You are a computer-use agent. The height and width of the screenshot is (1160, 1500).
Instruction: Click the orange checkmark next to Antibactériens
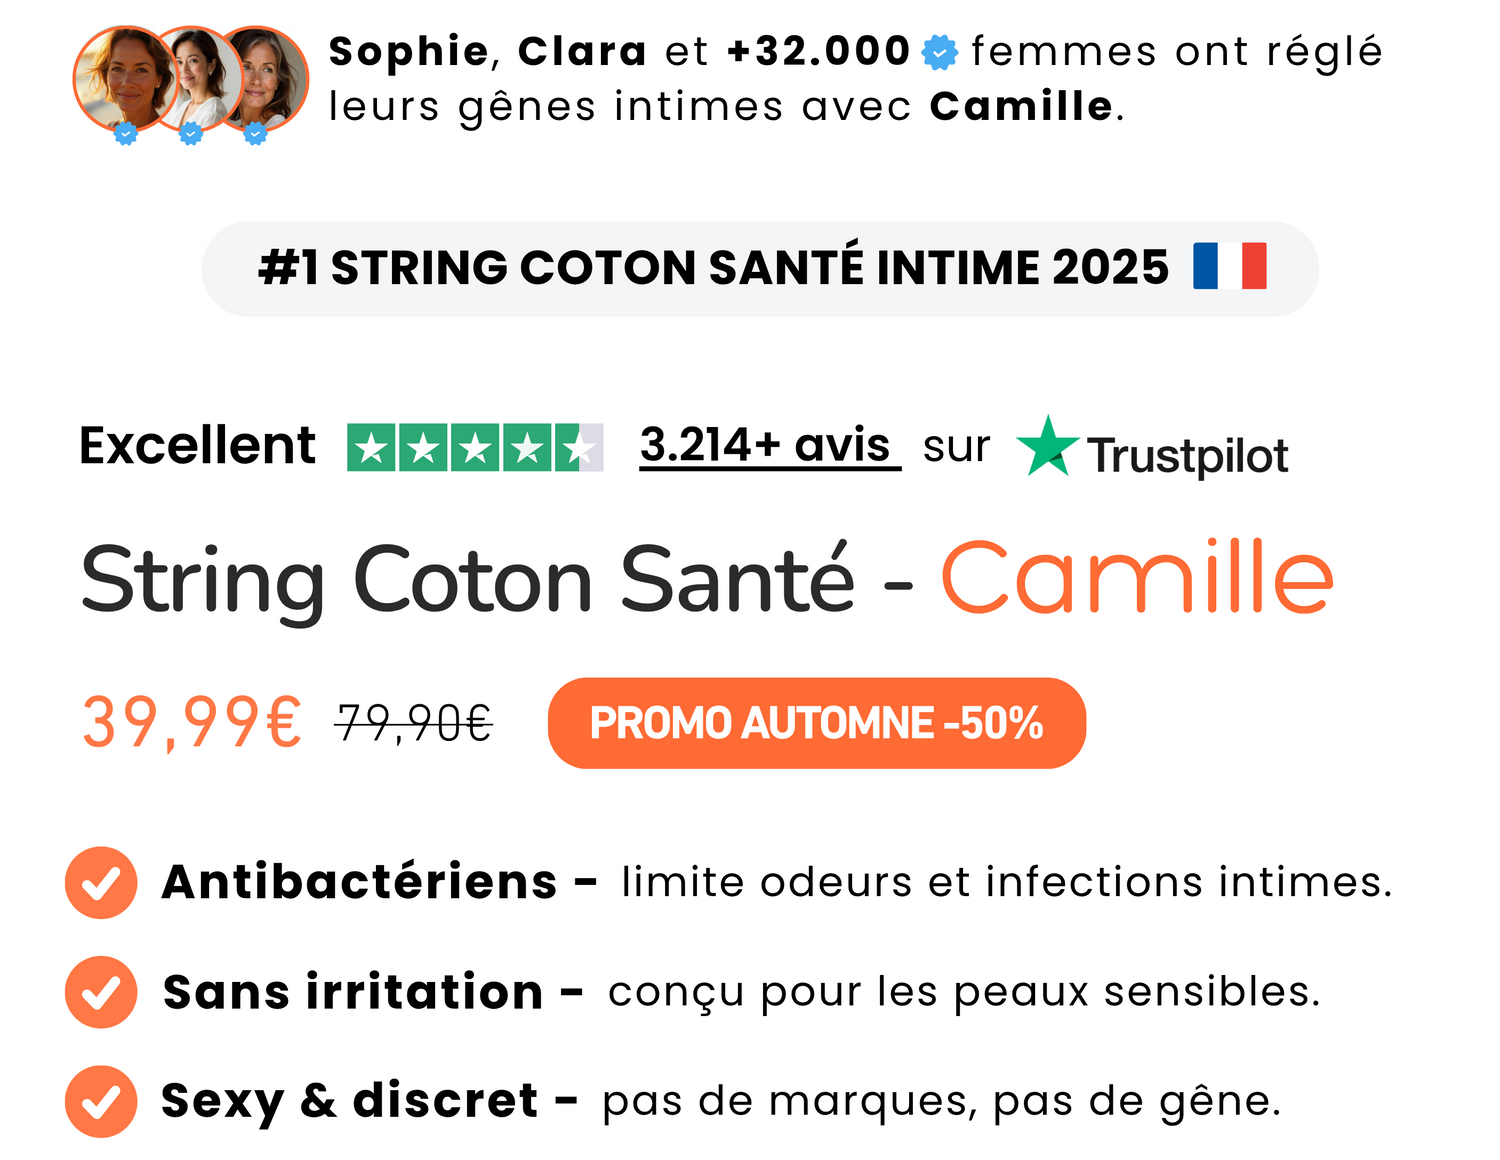[x=101, y=882]
